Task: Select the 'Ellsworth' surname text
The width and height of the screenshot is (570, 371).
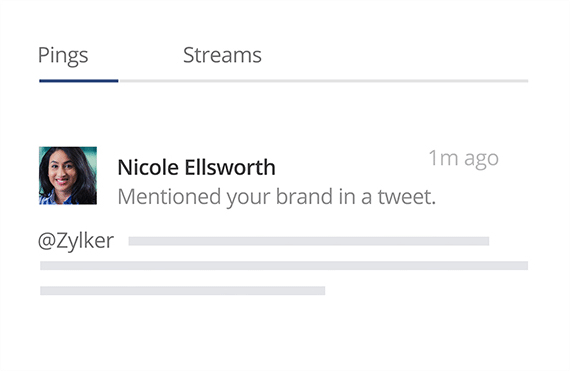Action: tap(230, 167)
